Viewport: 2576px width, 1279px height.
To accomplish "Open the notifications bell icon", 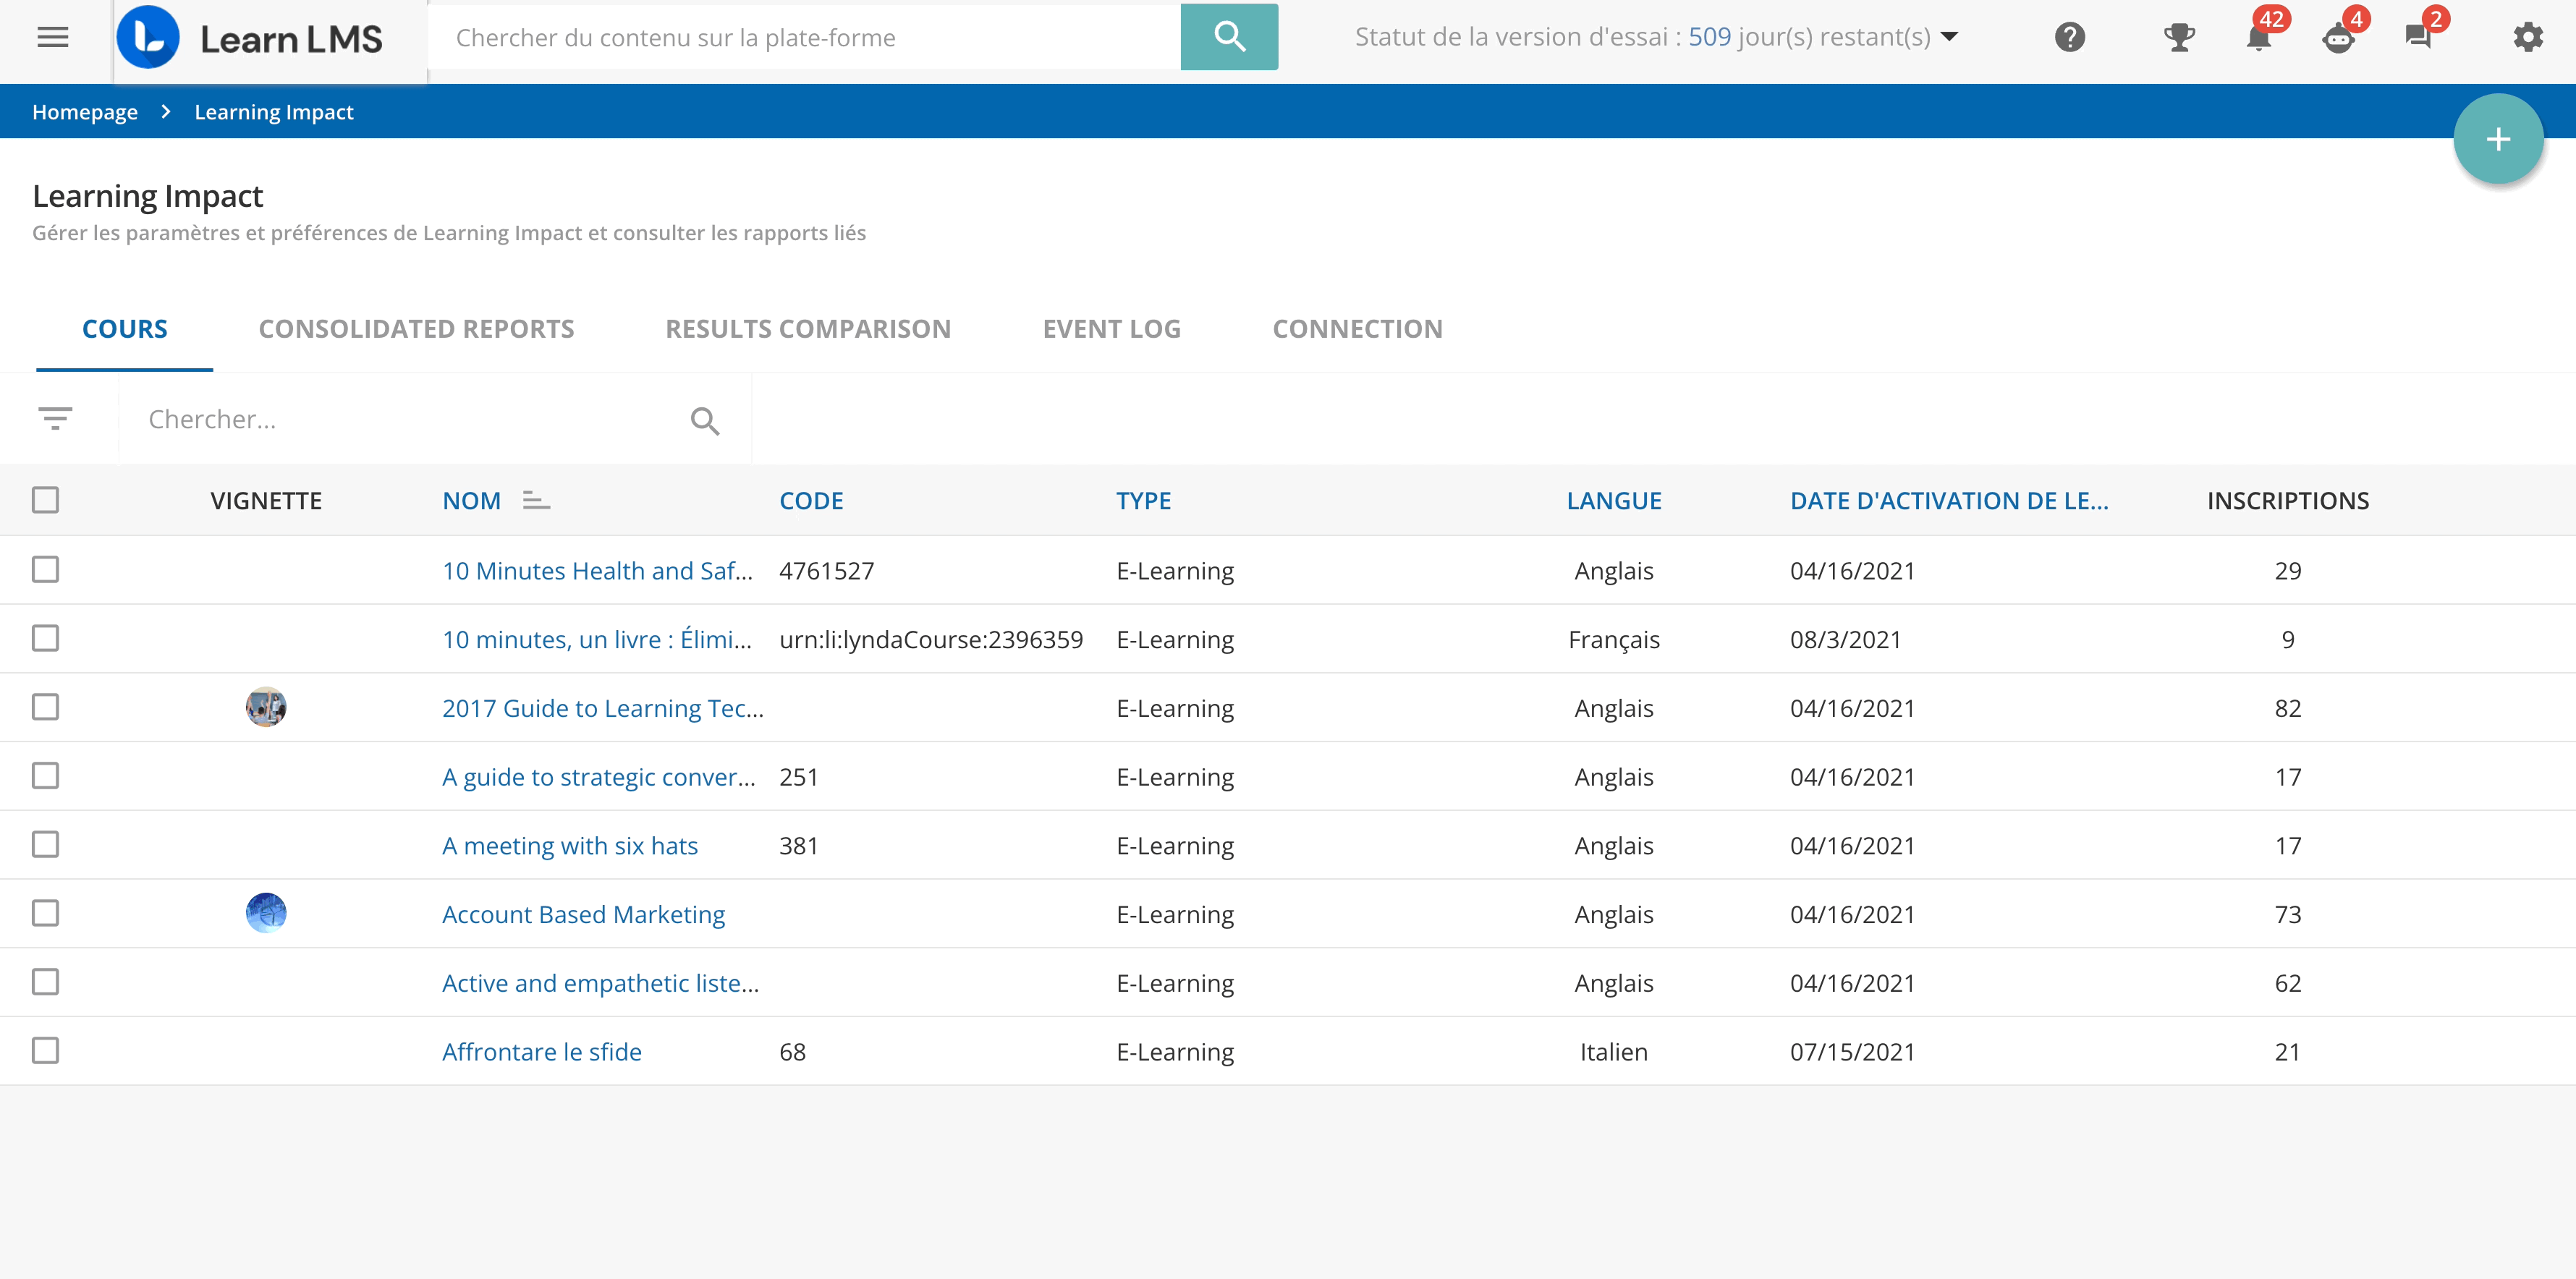I will point(2258,39).
